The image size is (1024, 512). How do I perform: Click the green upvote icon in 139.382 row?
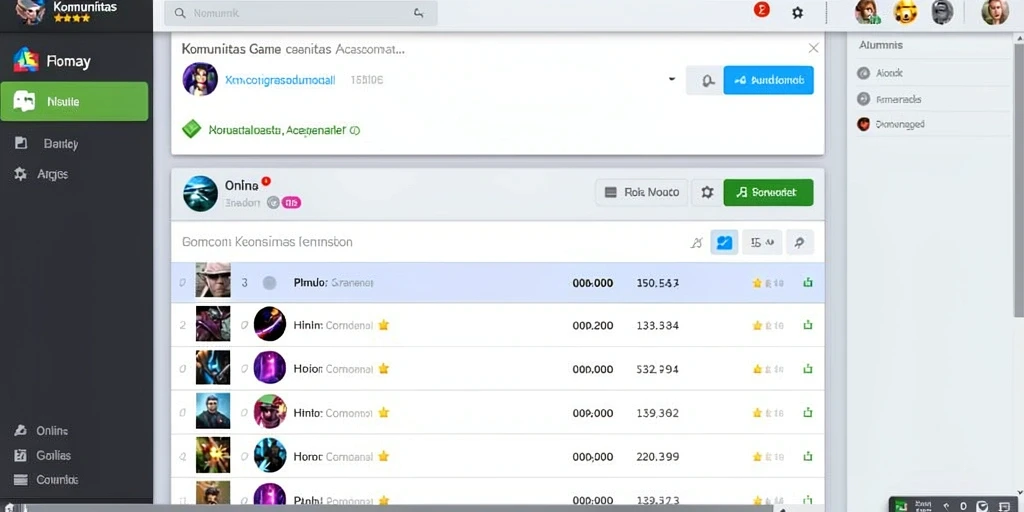click(808, 413)
